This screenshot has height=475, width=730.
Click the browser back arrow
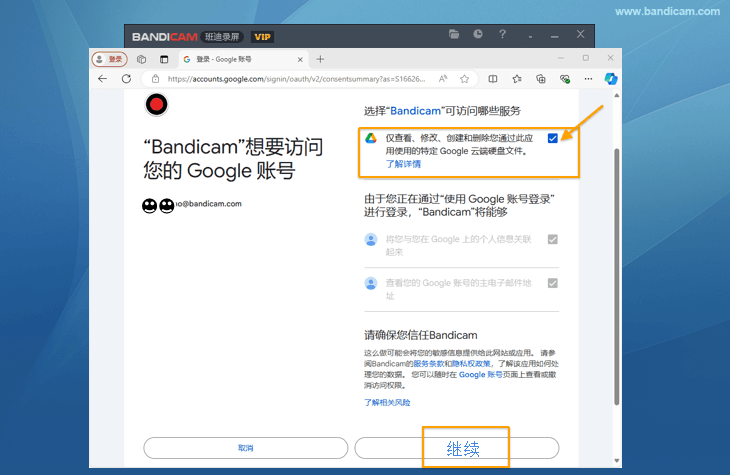point(102,78)
